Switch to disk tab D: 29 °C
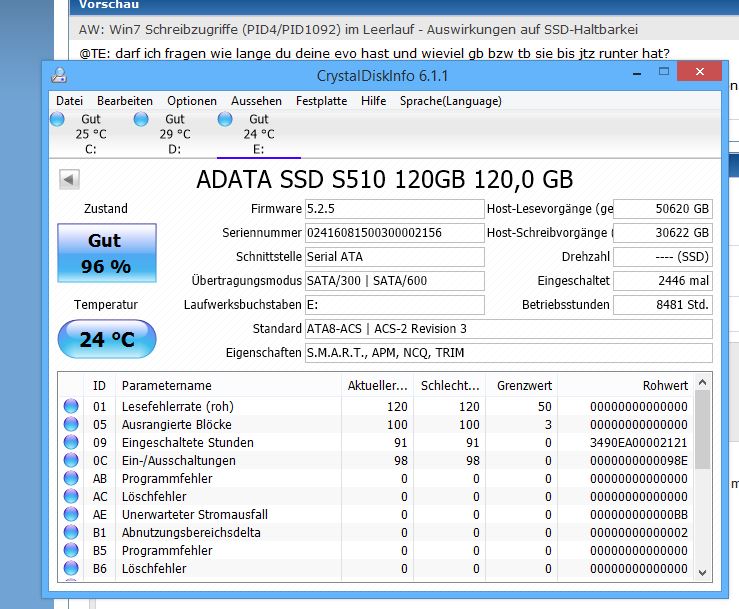Image resolution: width=739 pixels, height=609 pixels. point(175,134)
